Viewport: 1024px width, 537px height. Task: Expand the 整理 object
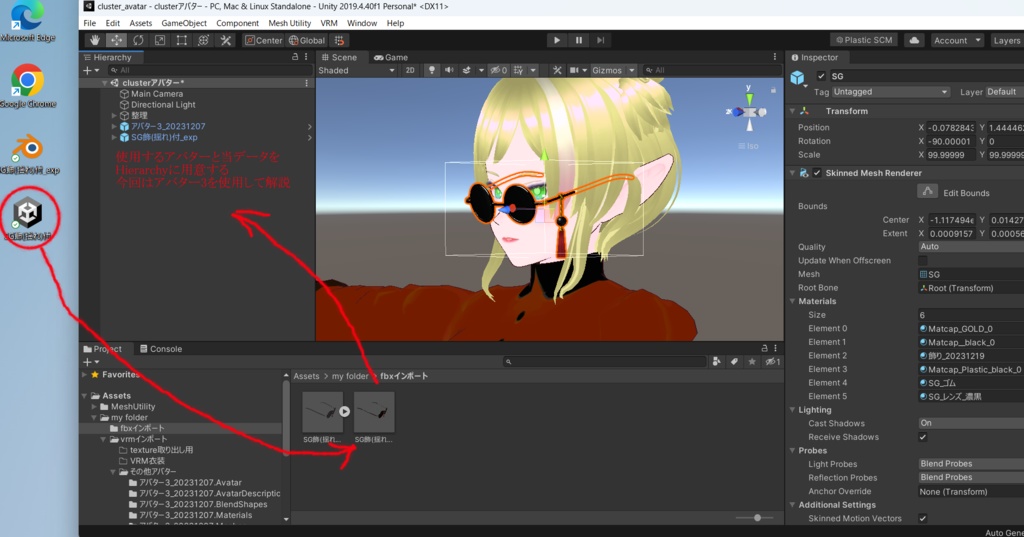point(114,116)
